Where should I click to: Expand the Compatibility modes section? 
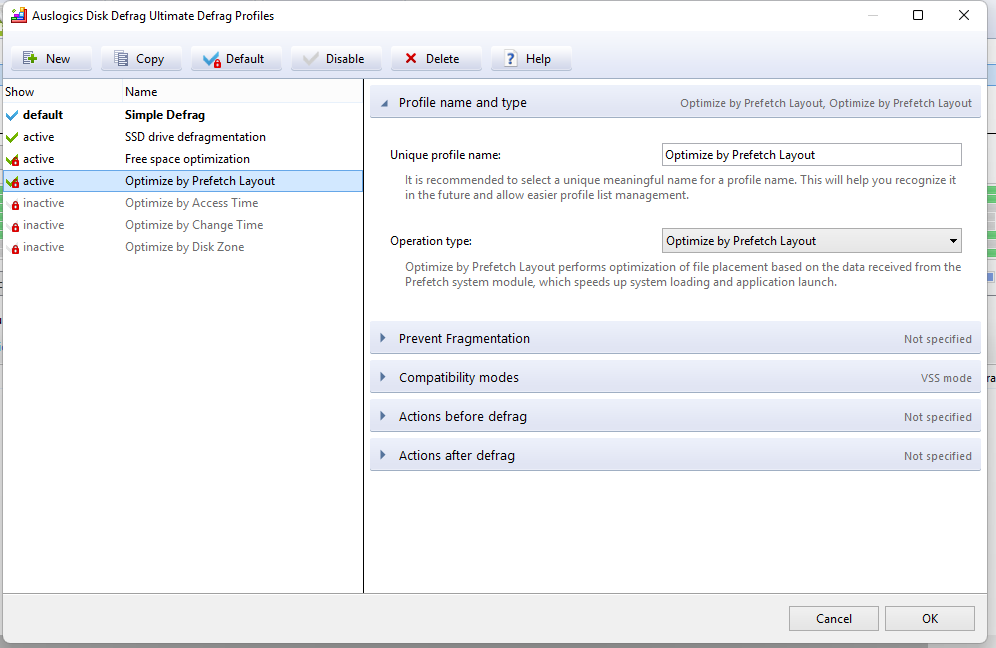click(x=675, y=377)
